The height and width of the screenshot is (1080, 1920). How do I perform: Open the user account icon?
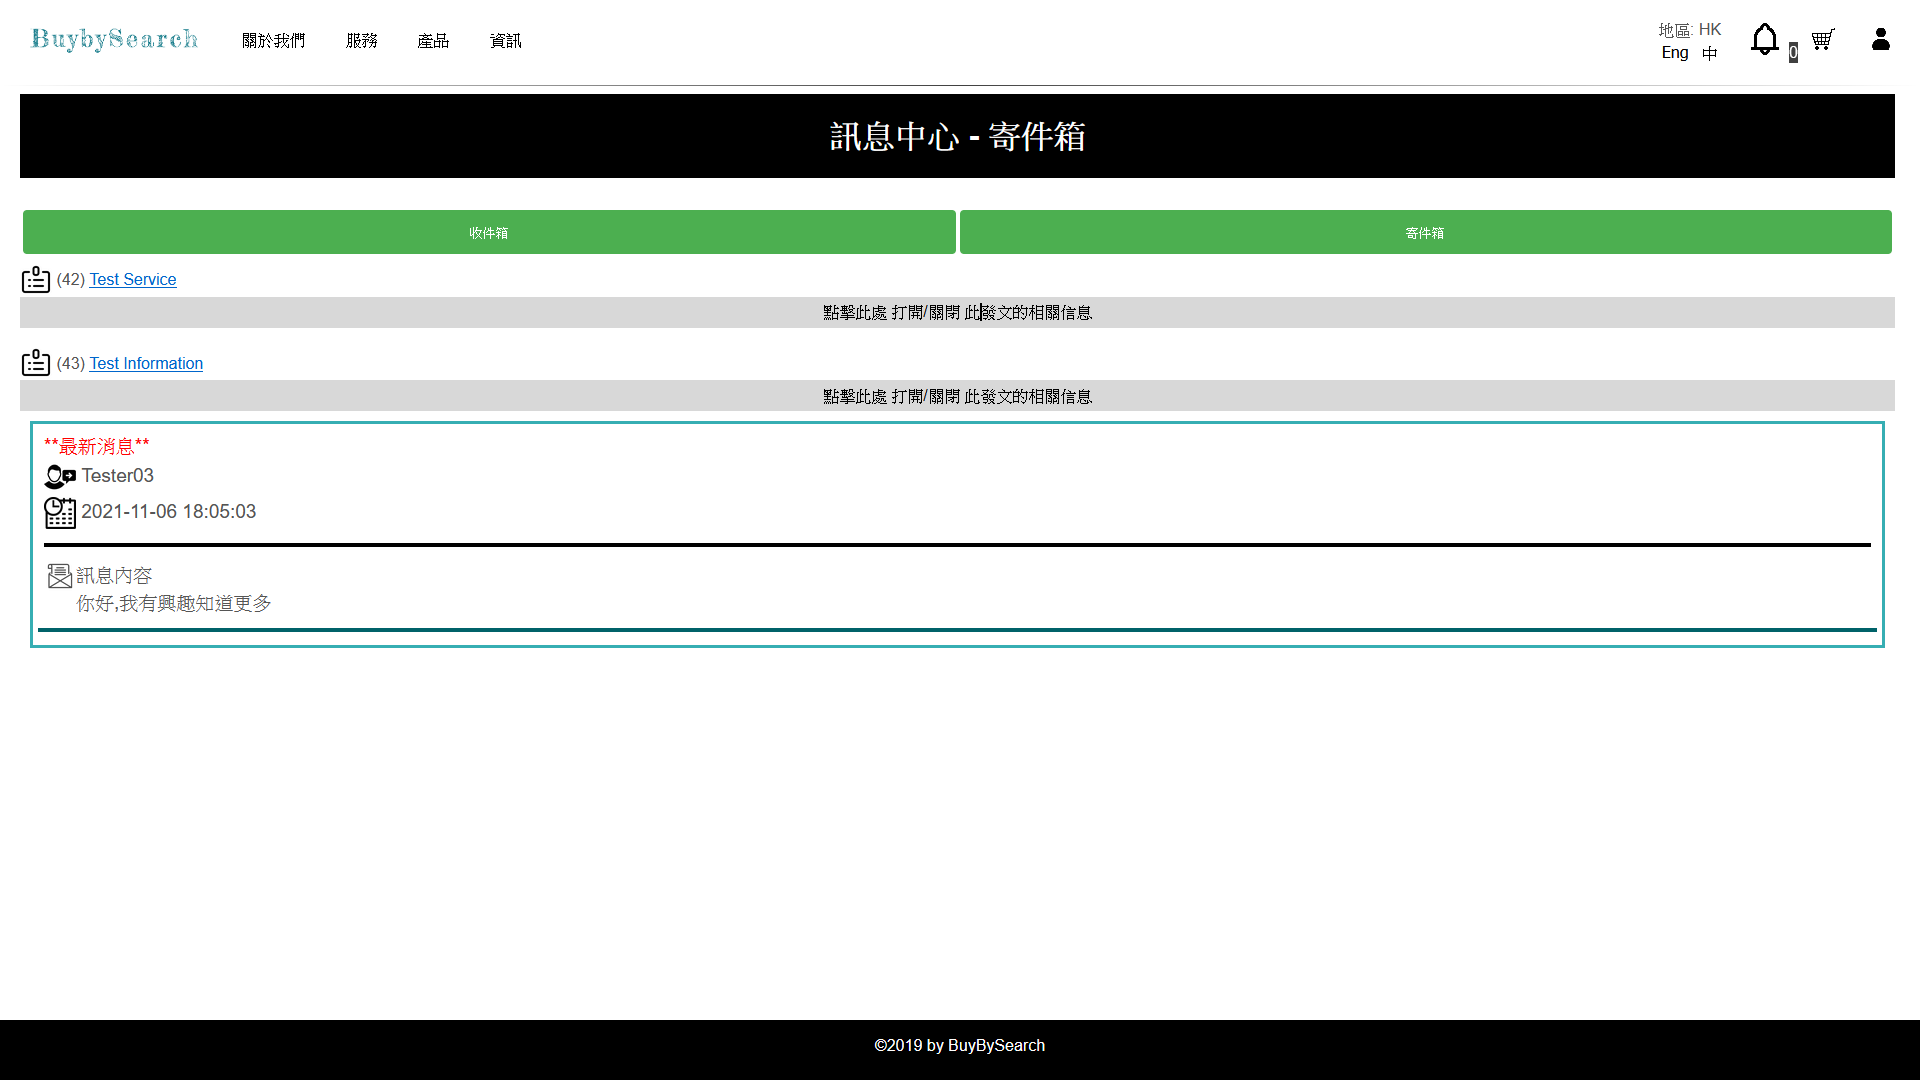[x=1880, y=40]
